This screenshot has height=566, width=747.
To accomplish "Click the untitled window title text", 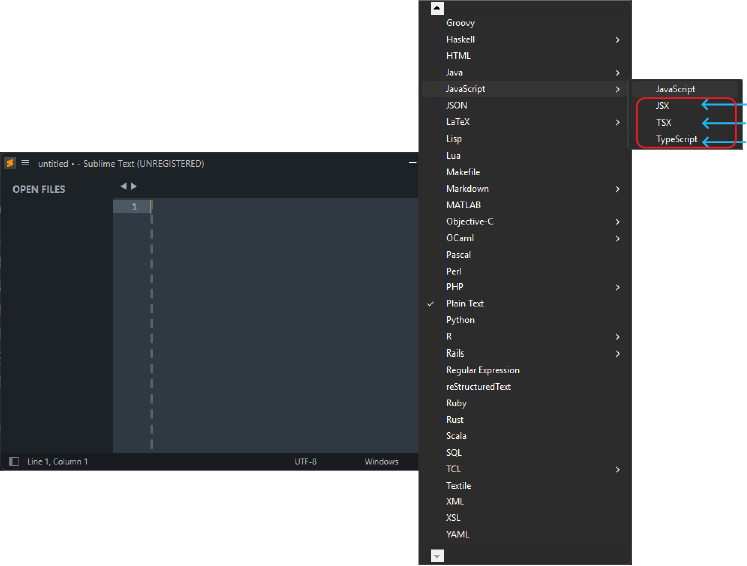I will [x=121, y=163].
